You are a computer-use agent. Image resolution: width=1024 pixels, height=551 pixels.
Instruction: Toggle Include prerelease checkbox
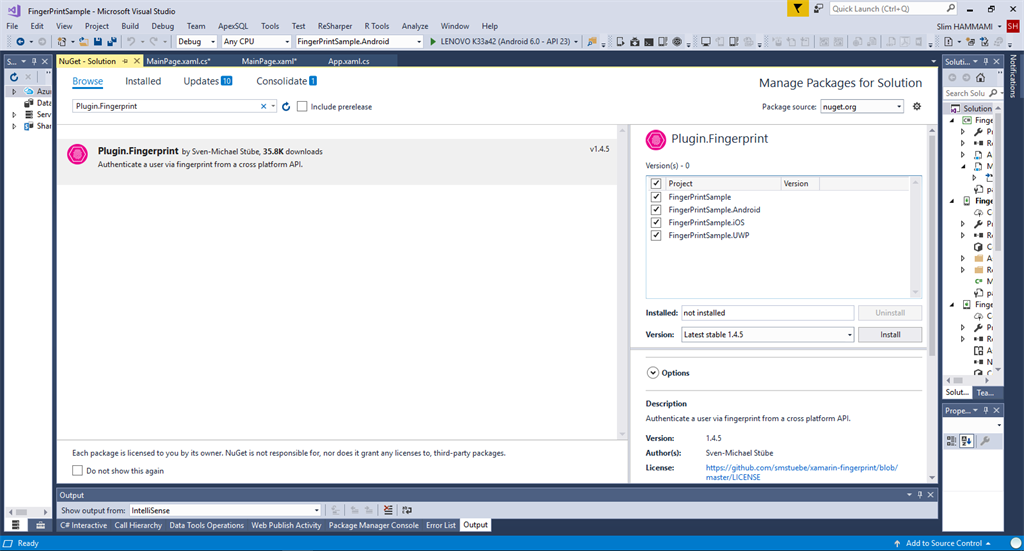click(302, 106)
